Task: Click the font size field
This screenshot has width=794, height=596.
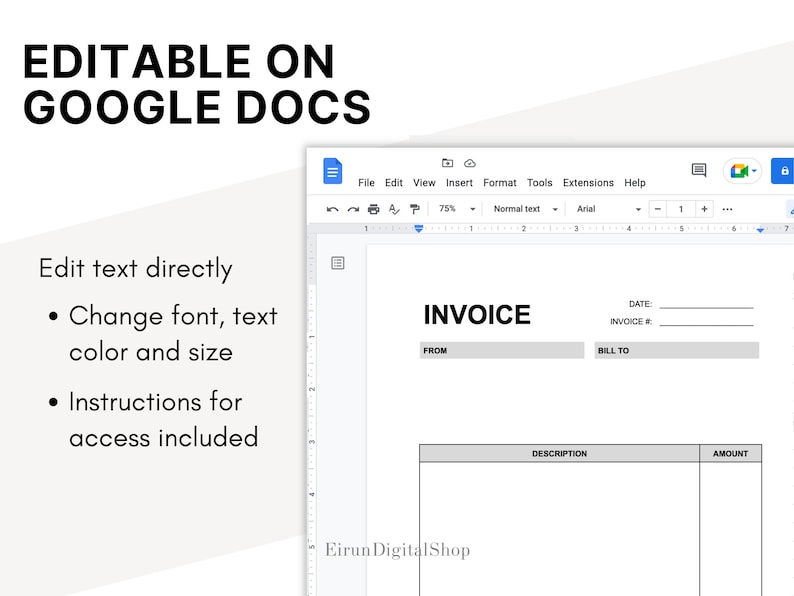Action: pyautogui.click(x=681, y=209)
